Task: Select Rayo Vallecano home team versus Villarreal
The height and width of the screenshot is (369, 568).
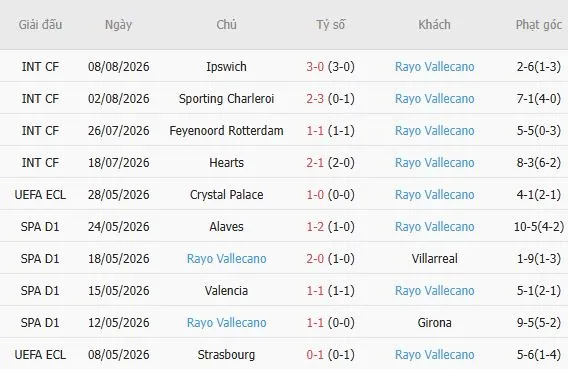Action: click(226, 259)
